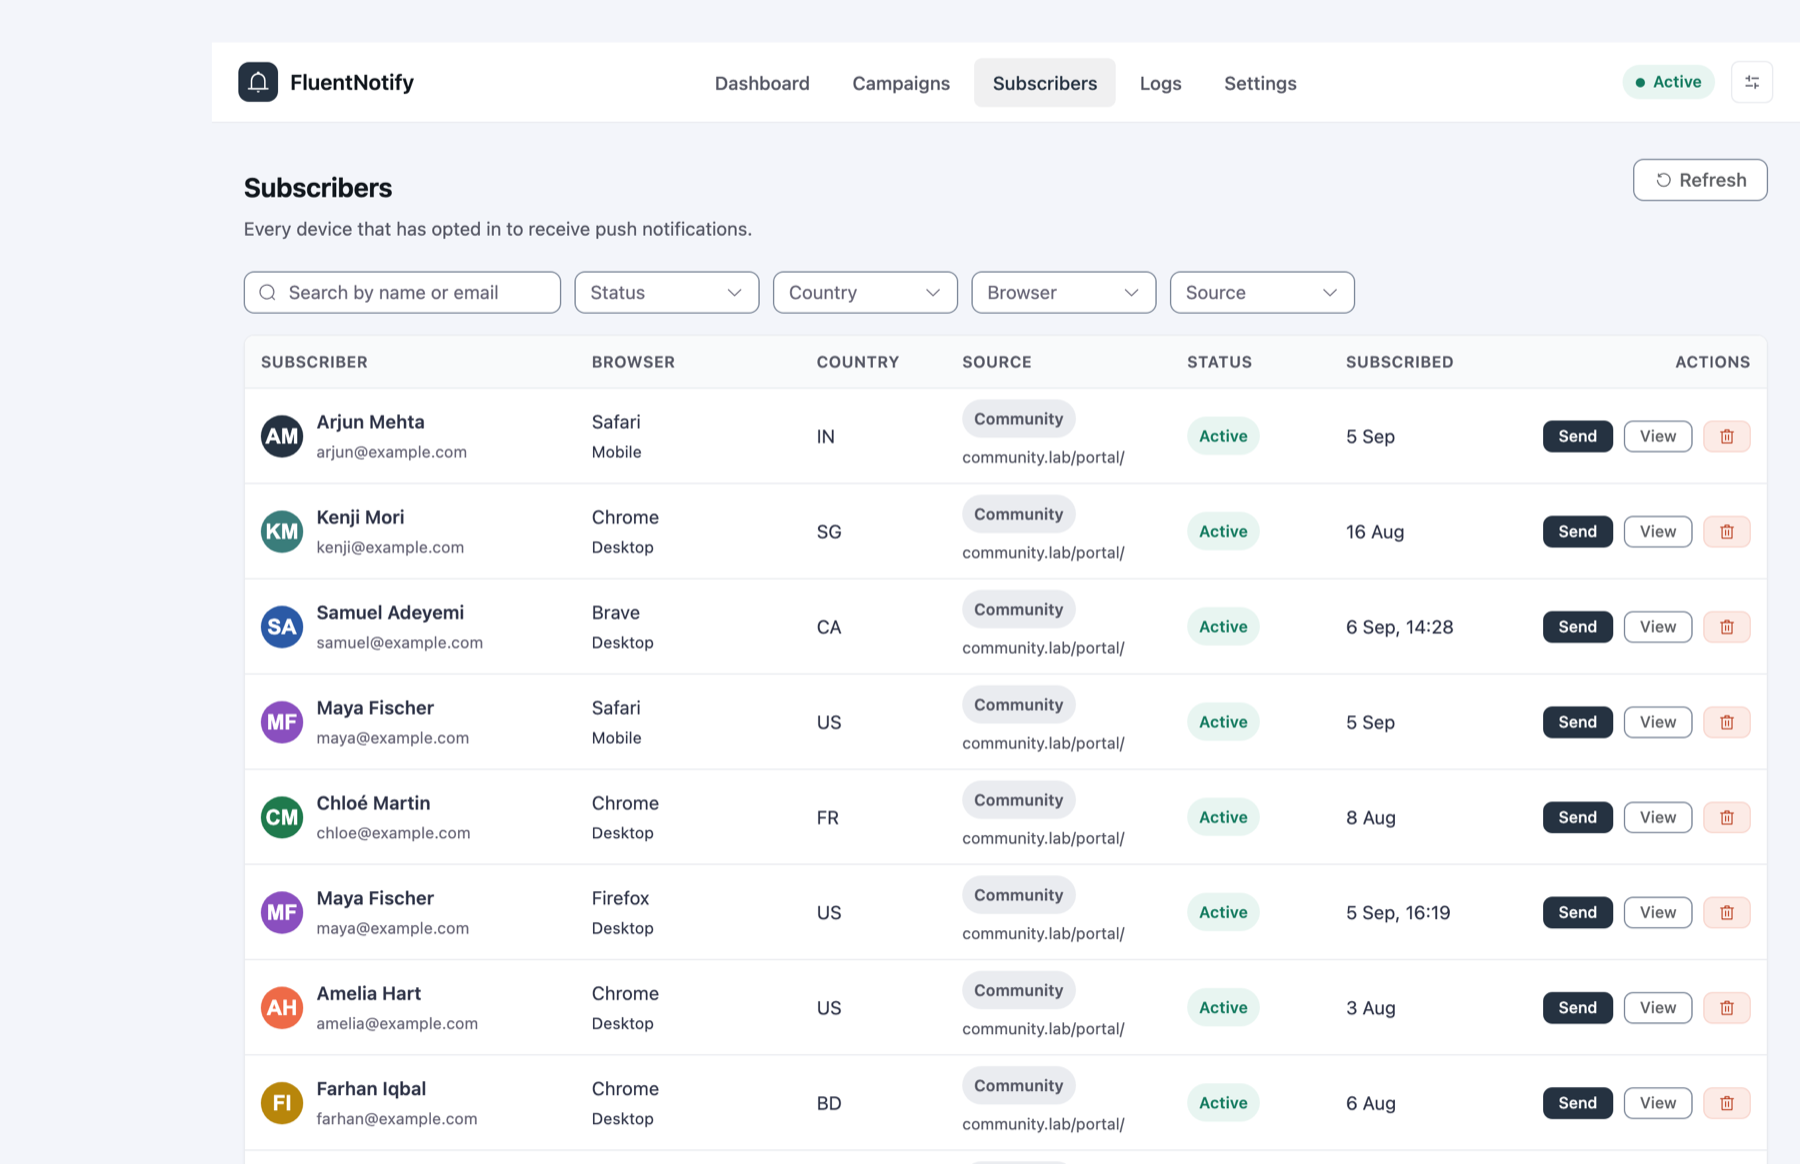Open the Browser filter dropdown
The height and width of the screenshot is (1164, 1800).
(x=1064, y=292)
